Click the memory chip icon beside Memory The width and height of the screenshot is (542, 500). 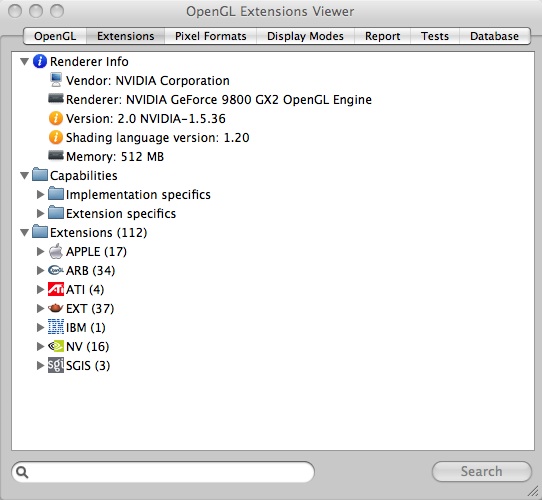[56, 156]
